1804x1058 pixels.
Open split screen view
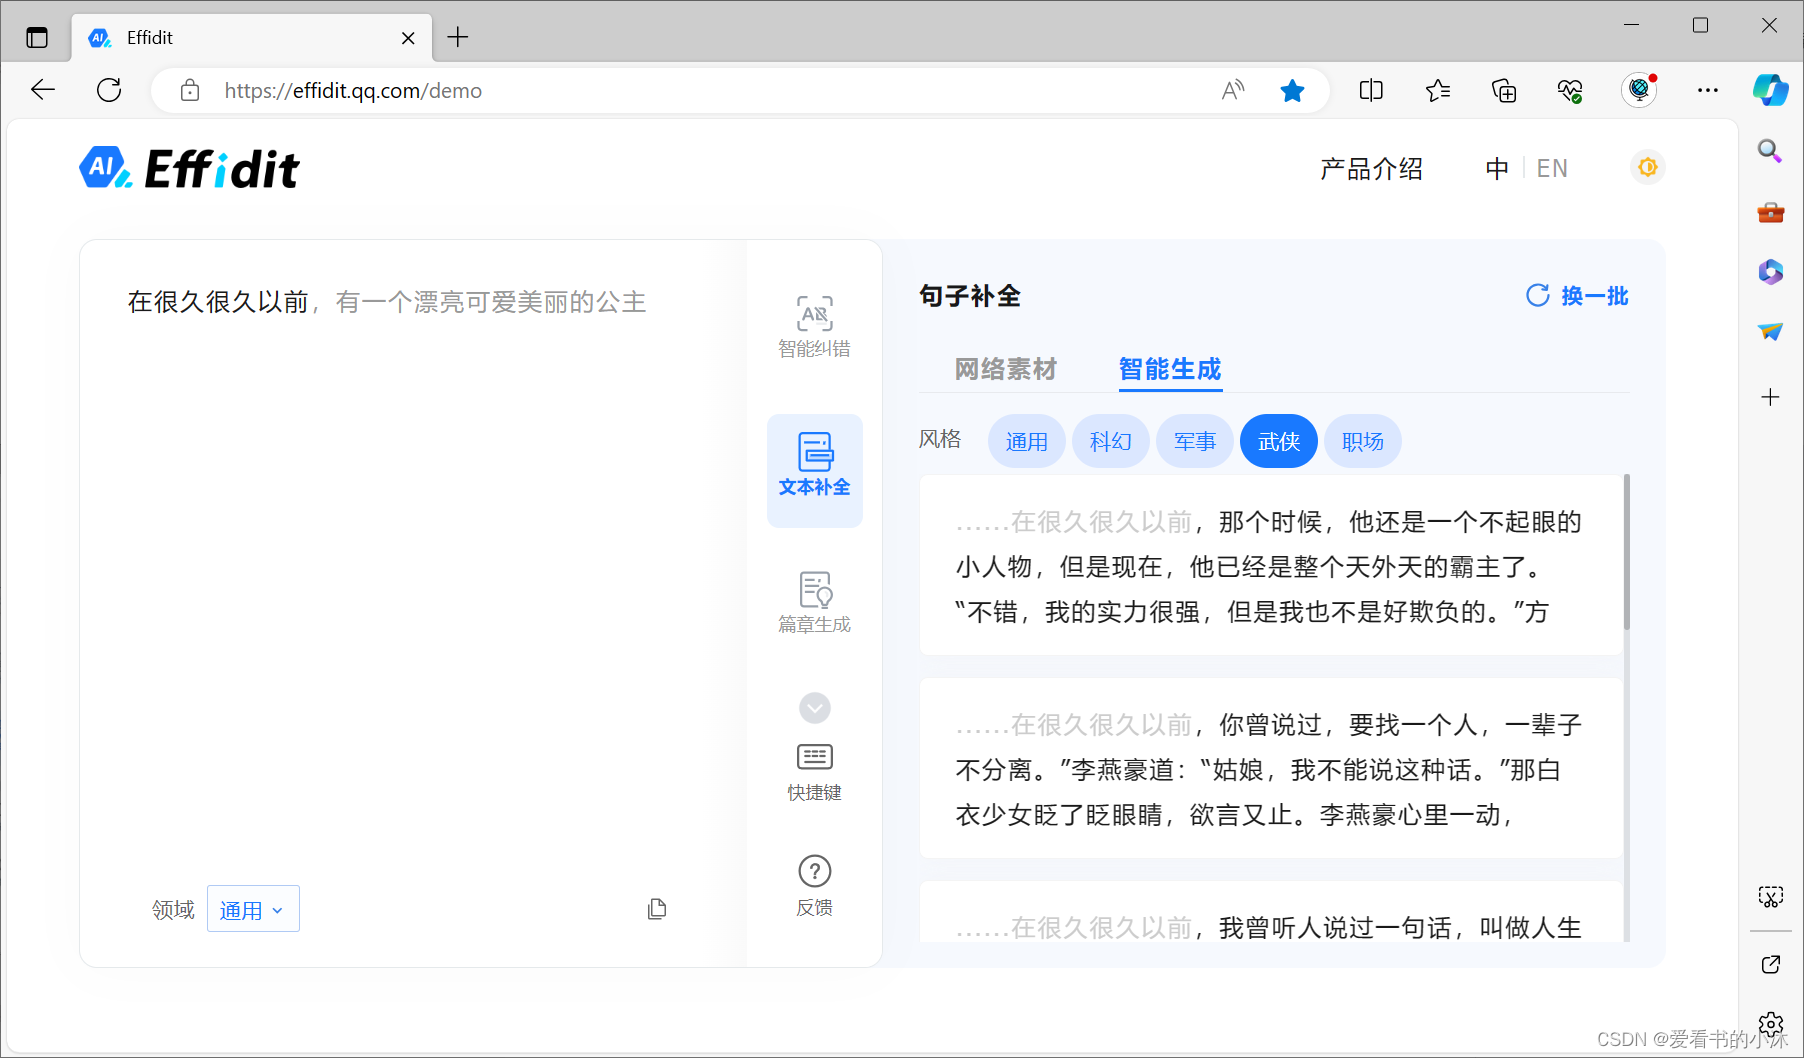click(x=1371, y=91)
